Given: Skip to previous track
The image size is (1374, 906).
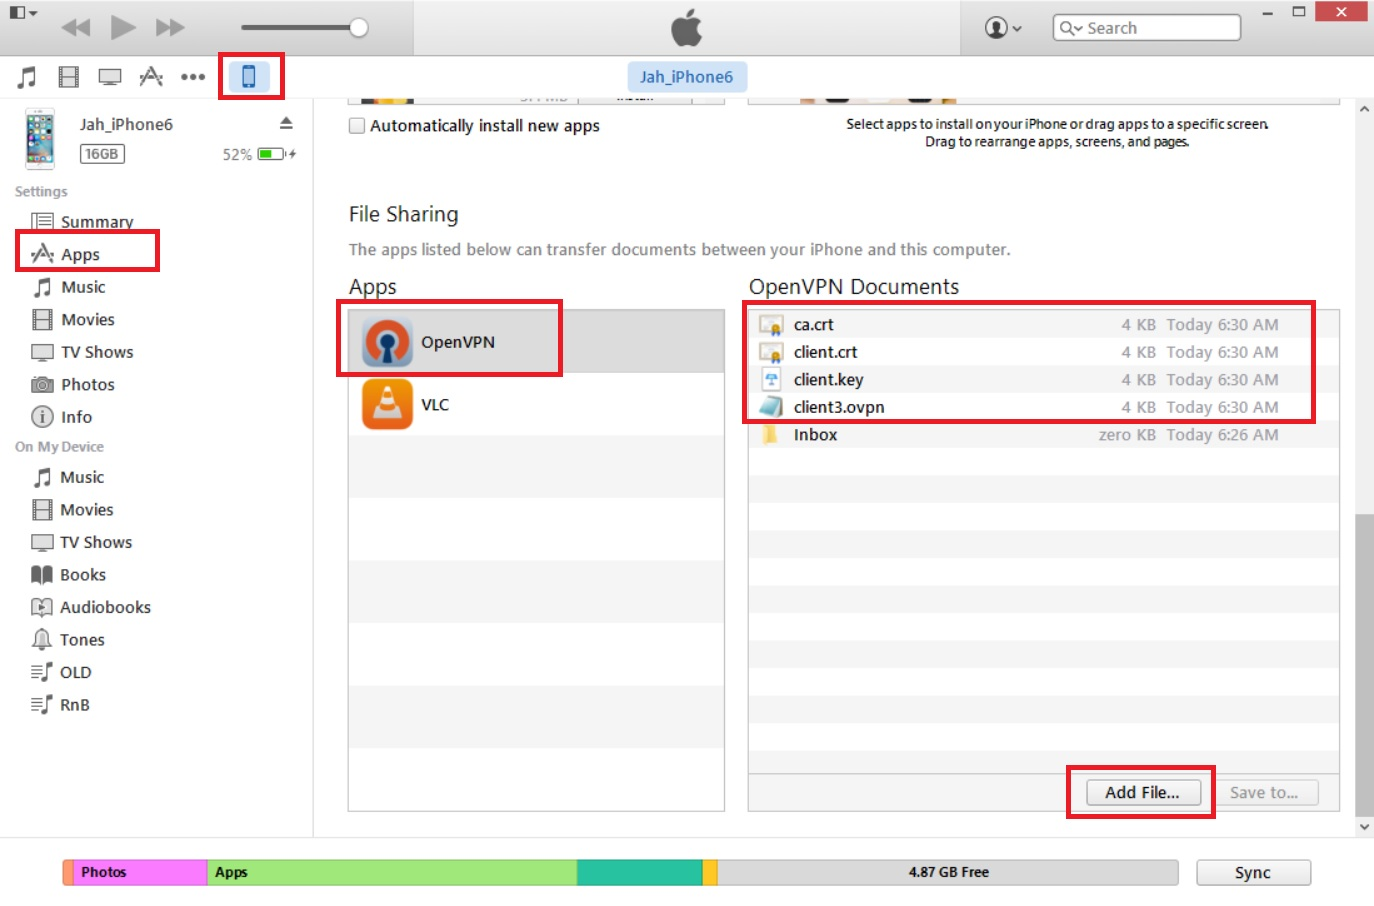Looking at the screenshot, I should (76, 27).
